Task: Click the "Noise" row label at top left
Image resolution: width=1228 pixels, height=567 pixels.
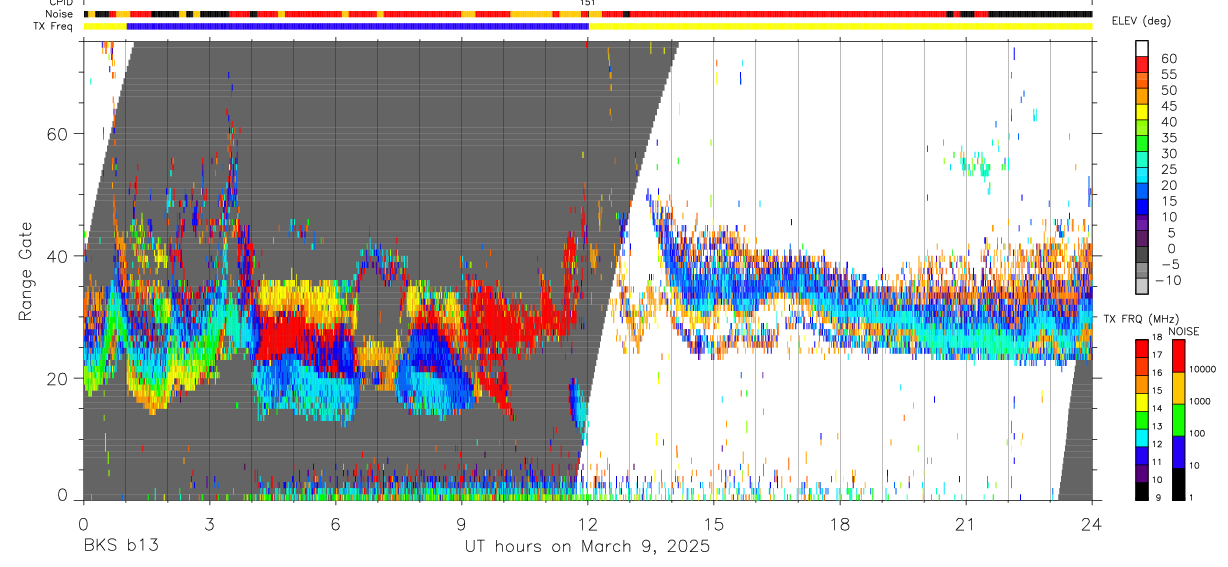Action: (61, 14)
